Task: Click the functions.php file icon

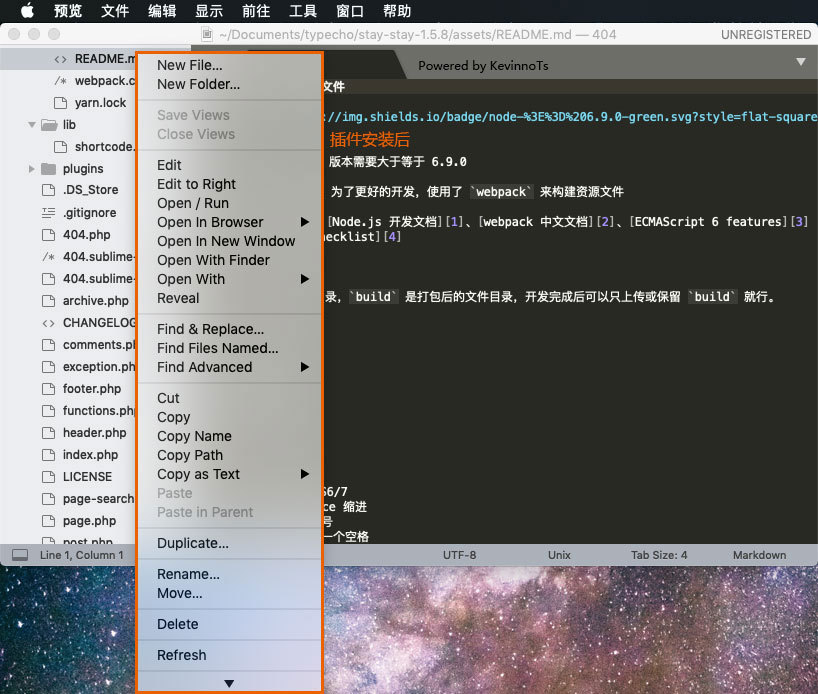Action: (49, 411)
